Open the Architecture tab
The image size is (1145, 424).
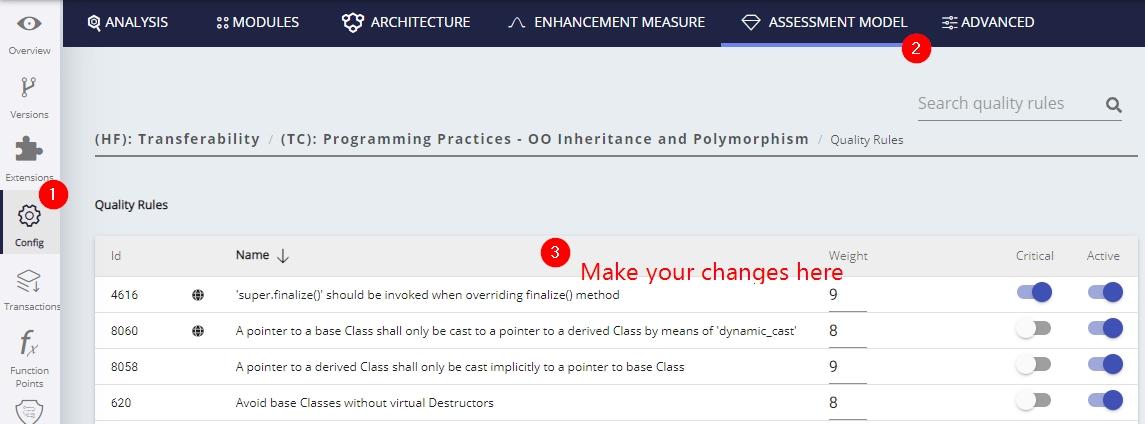coord(406,22)
